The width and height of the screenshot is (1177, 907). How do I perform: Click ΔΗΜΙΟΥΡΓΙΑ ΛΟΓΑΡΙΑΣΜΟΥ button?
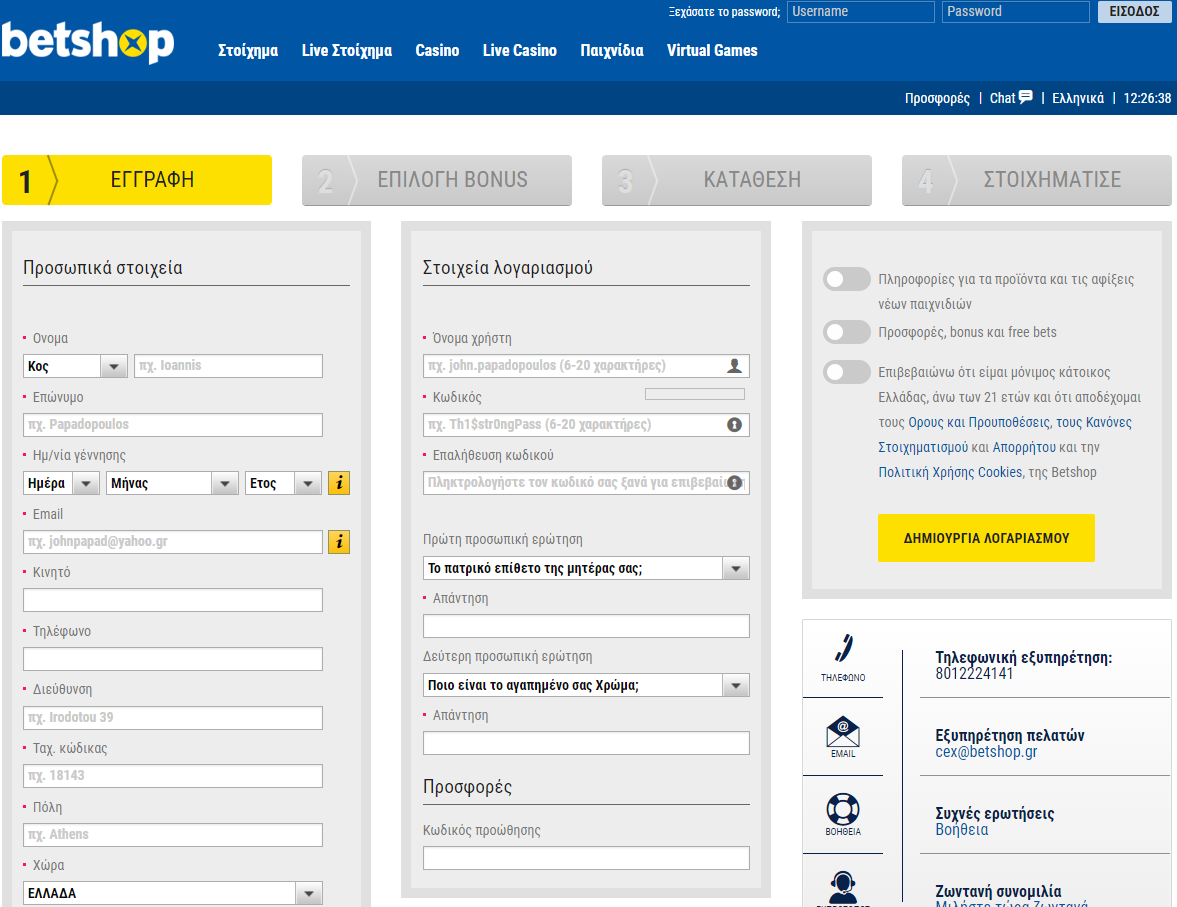(986, 538)
